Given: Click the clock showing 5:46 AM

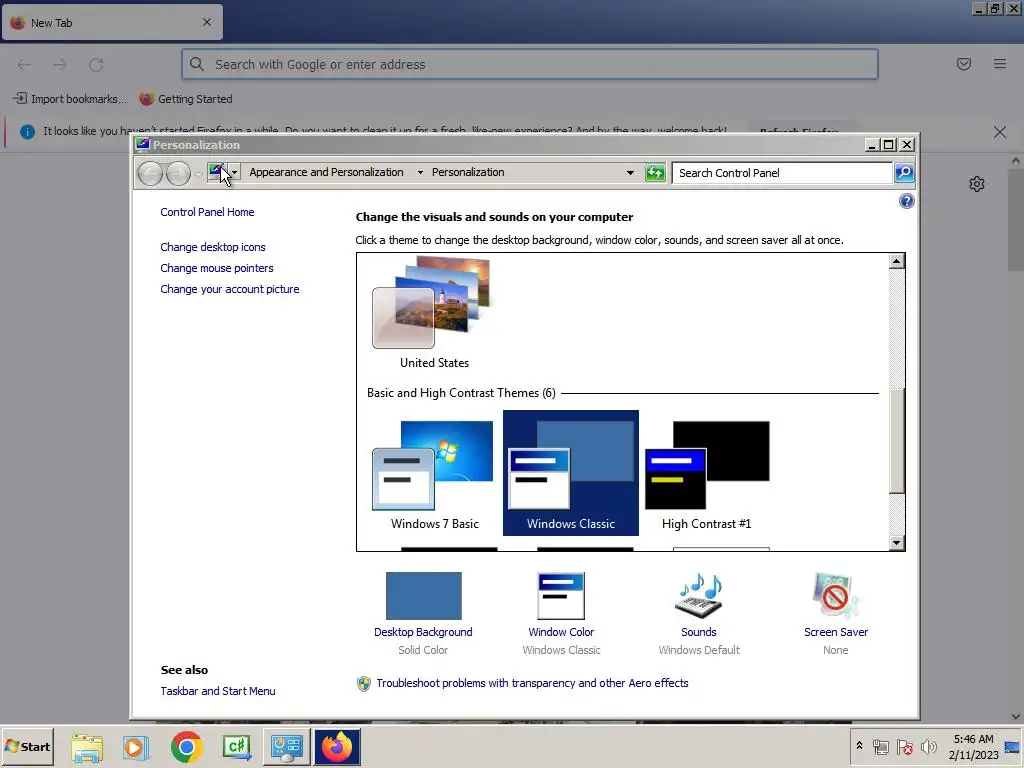Looking at the screenshot, I should (974, 739).
